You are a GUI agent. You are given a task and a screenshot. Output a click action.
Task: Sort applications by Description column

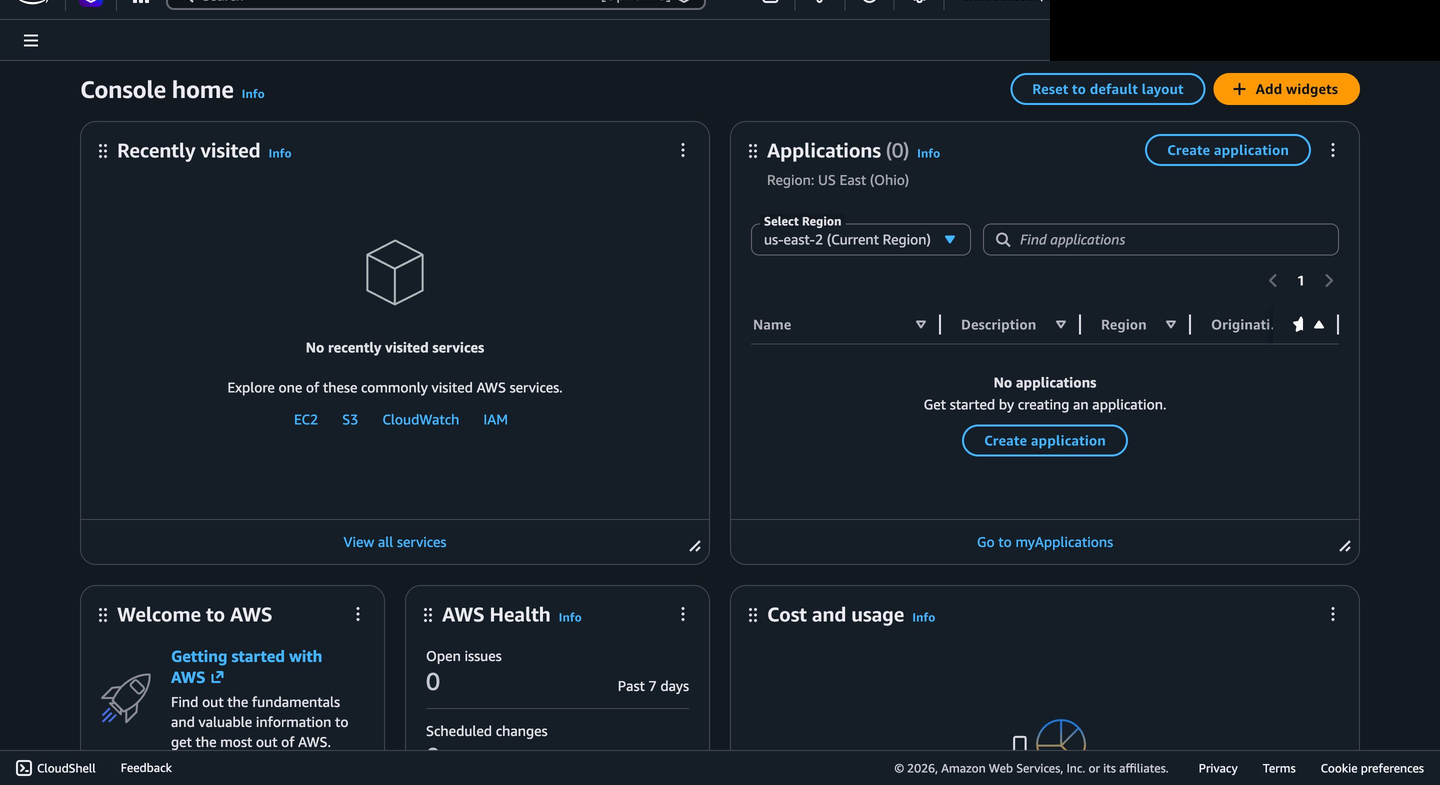click(1061, 325)
